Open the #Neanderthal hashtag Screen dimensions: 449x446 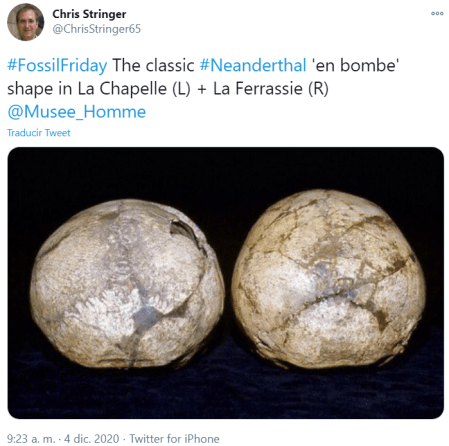coord(253,65)
